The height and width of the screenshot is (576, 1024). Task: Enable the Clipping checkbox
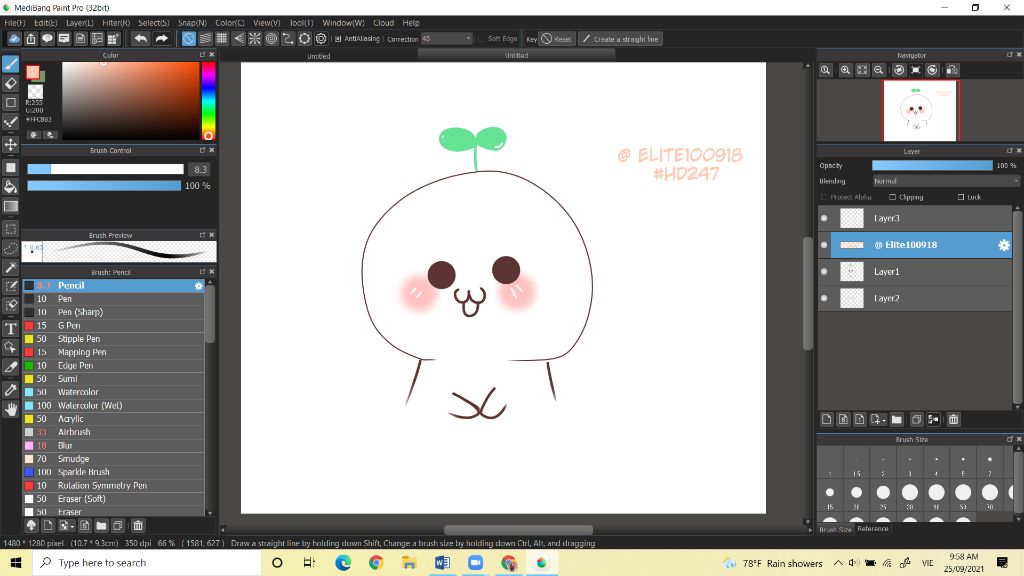[x=893, y=197]
